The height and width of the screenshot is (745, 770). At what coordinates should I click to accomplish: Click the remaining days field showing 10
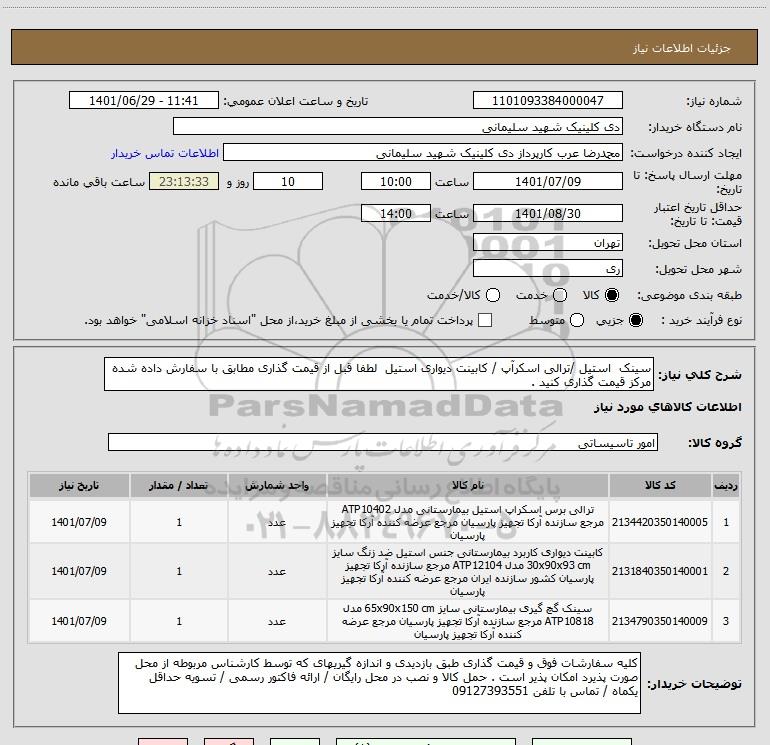pos(288,181)
